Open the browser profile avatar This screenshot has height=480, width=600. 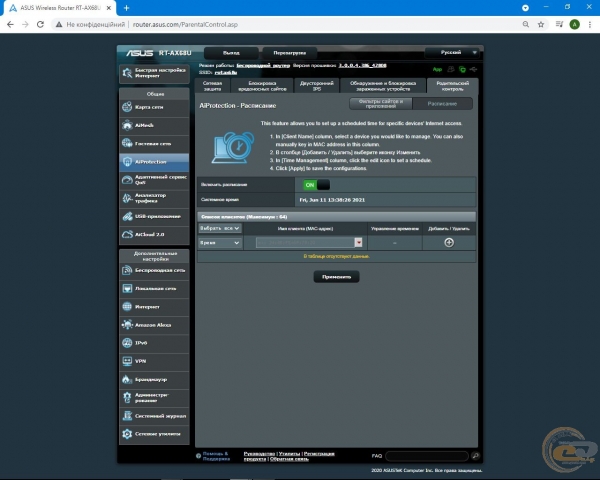[x=574, y=24]
